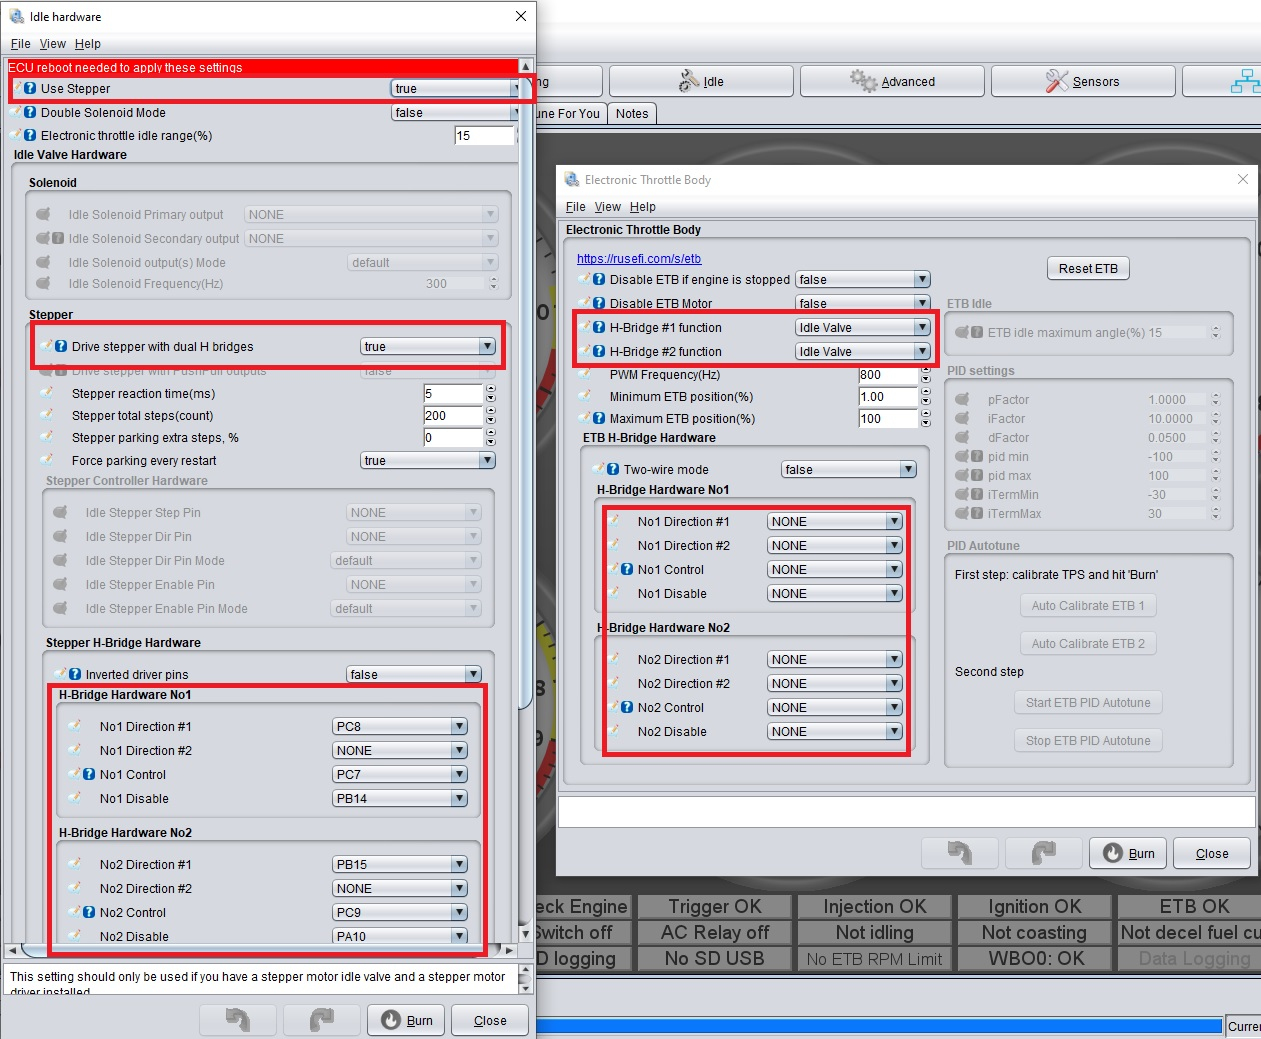The height and width of the screenshot is (1039, 1261).
Task: Click help icon beside Use Stepper
Action: click(x=30, y=89)
